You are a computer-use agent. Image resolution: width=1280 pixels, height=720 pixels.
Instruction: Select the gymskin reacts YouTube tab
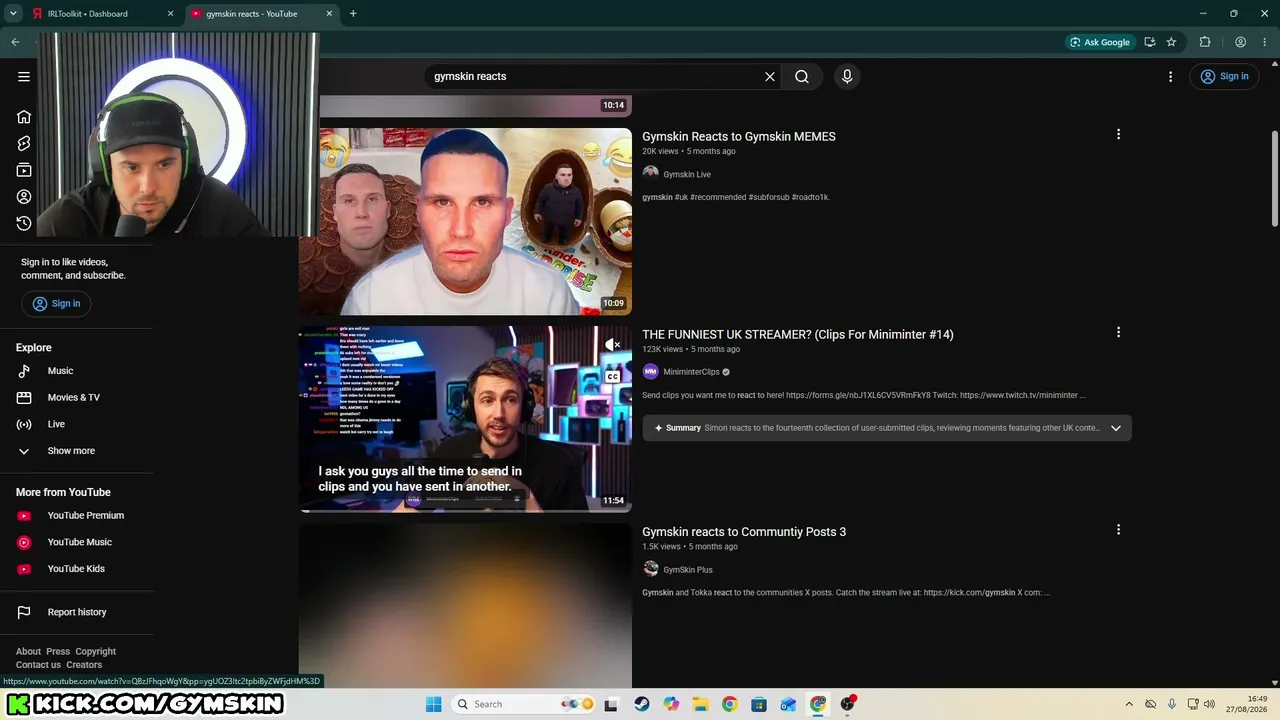pyautogui.click(x=262, y=14)
